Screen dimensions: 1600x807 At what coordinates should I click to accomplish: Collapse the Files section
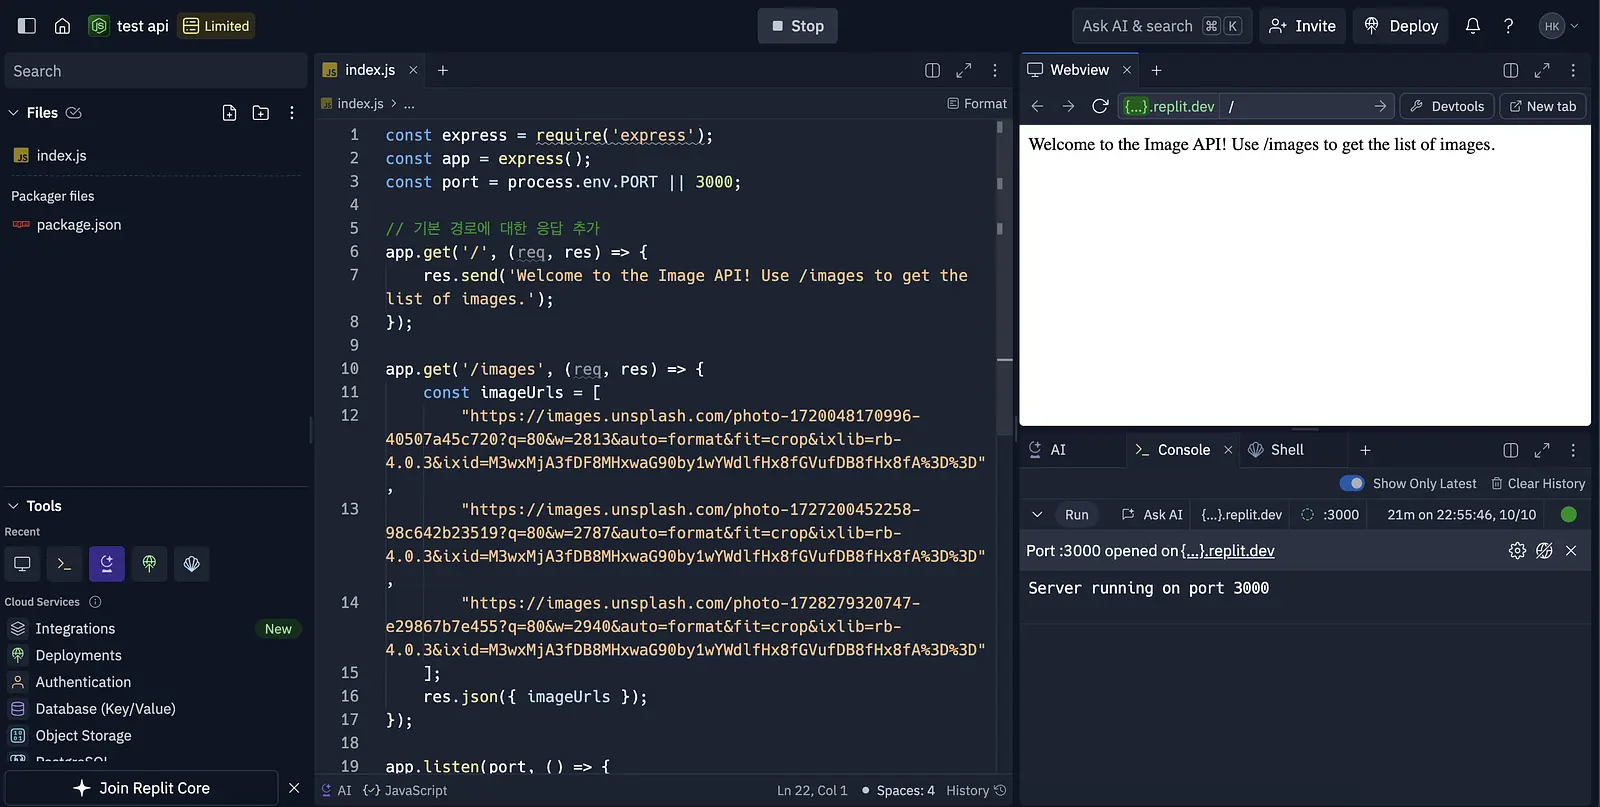pos(14,113)
